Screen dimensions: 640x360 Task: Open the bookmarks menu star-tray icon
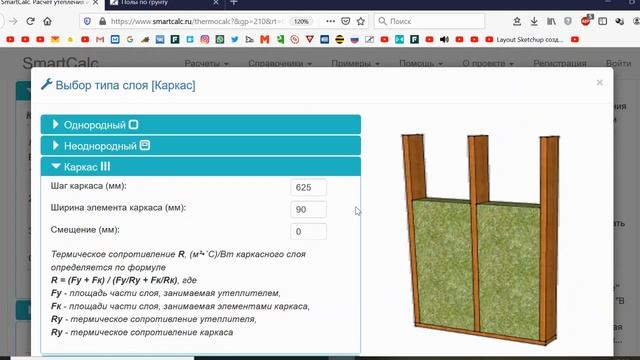(517, 21)
